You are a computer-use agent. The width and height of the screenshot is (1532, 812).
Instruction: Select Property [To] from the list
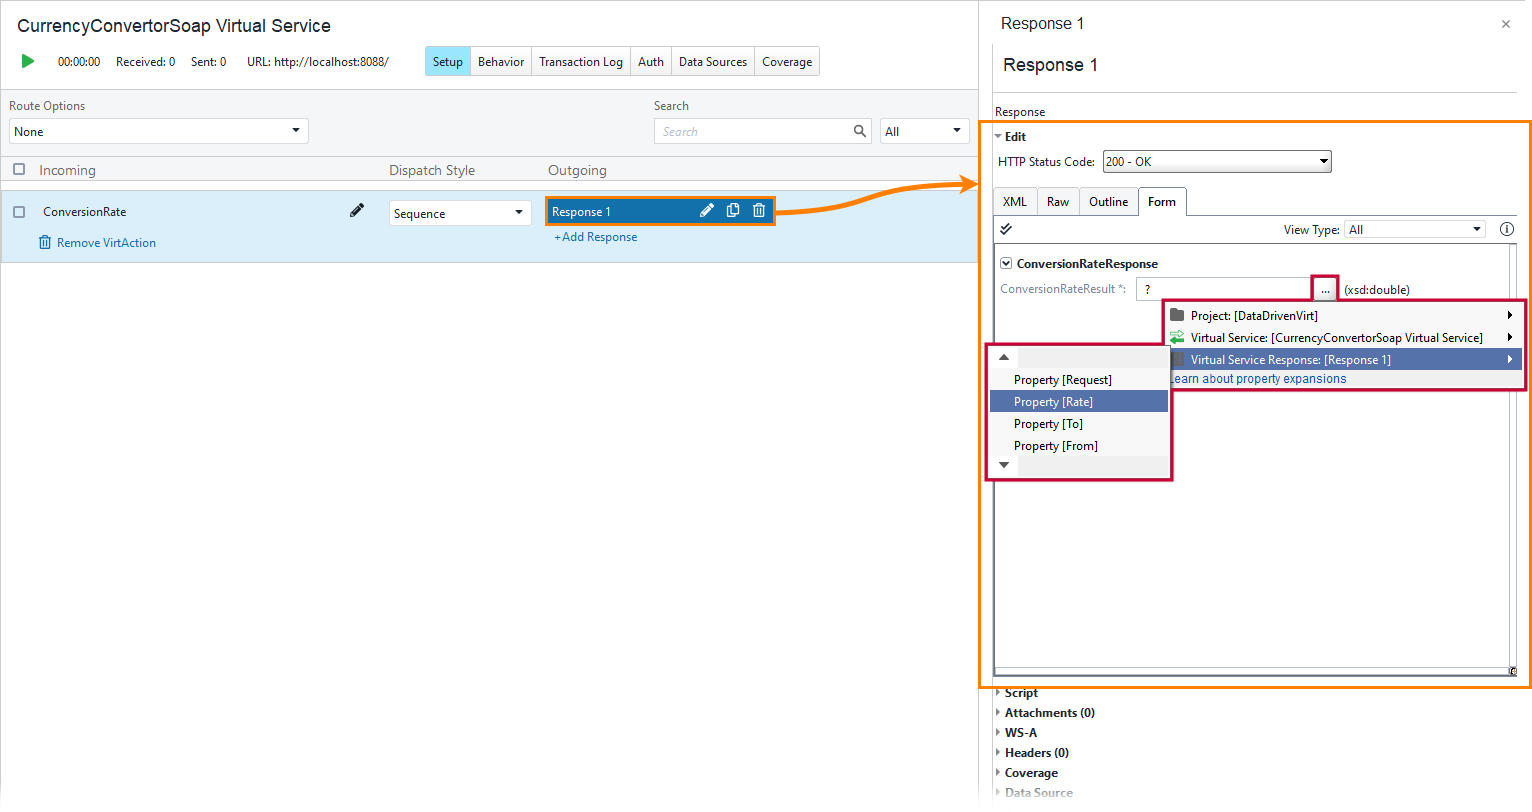pyautogui.click(x=1048, y=423)
